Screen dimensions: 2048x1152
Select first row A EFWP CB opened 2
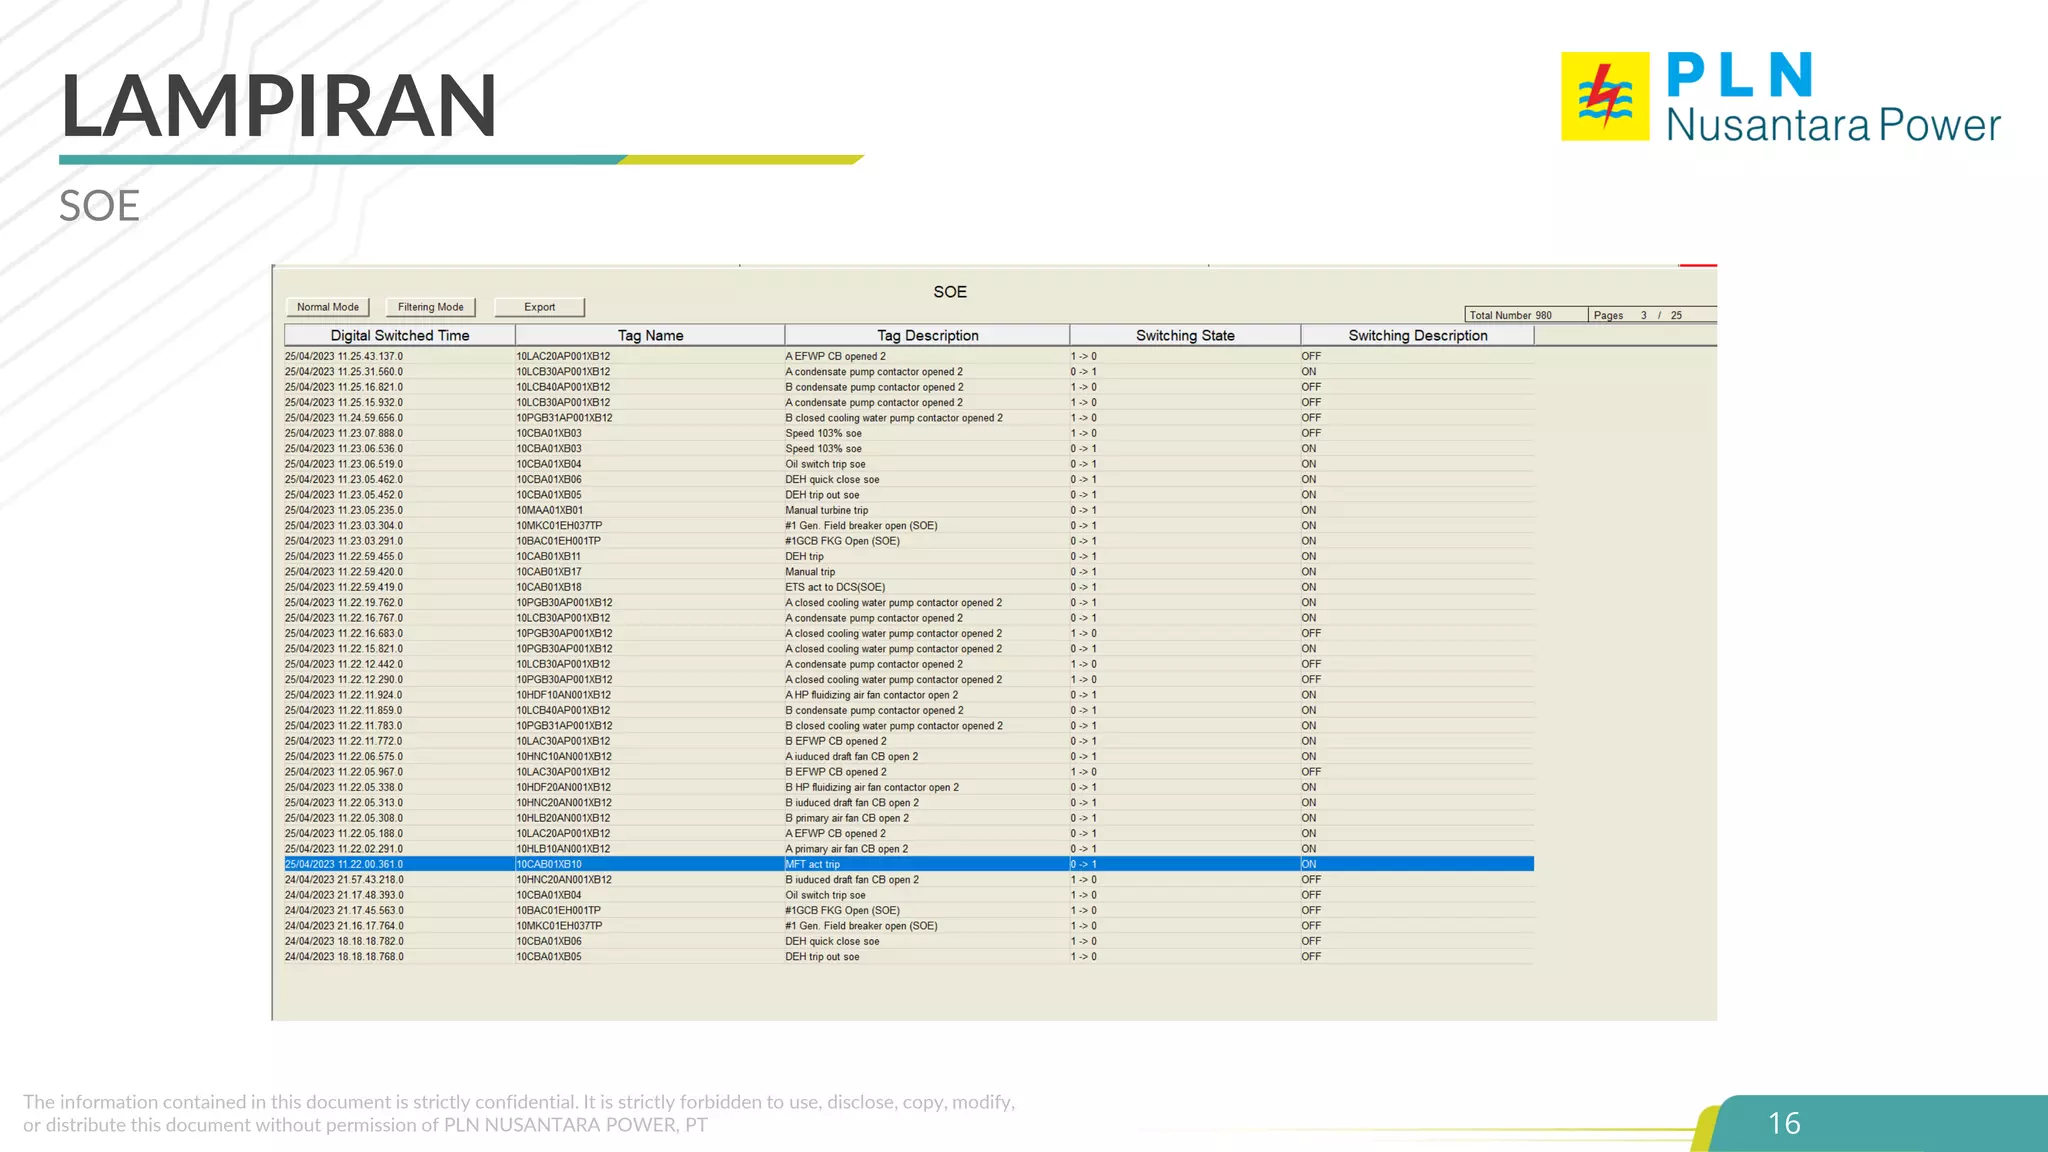pos(835,356)
